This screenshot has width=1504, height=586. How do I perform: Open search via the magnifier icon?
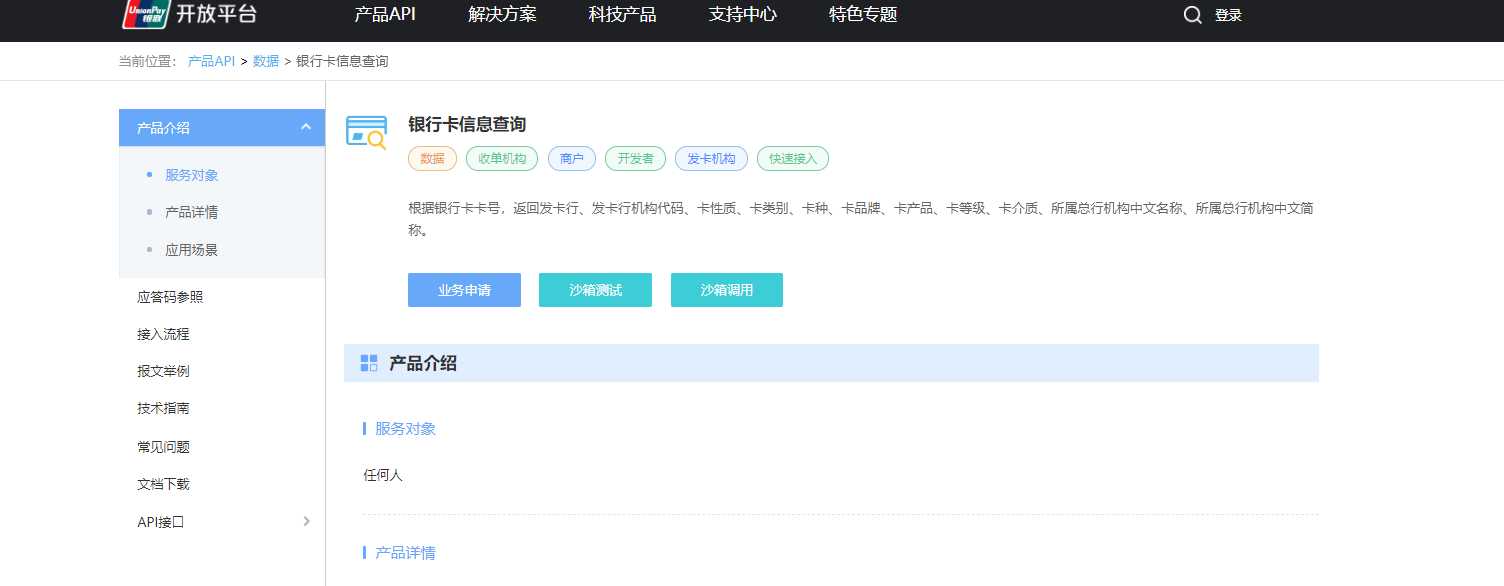1192,15
